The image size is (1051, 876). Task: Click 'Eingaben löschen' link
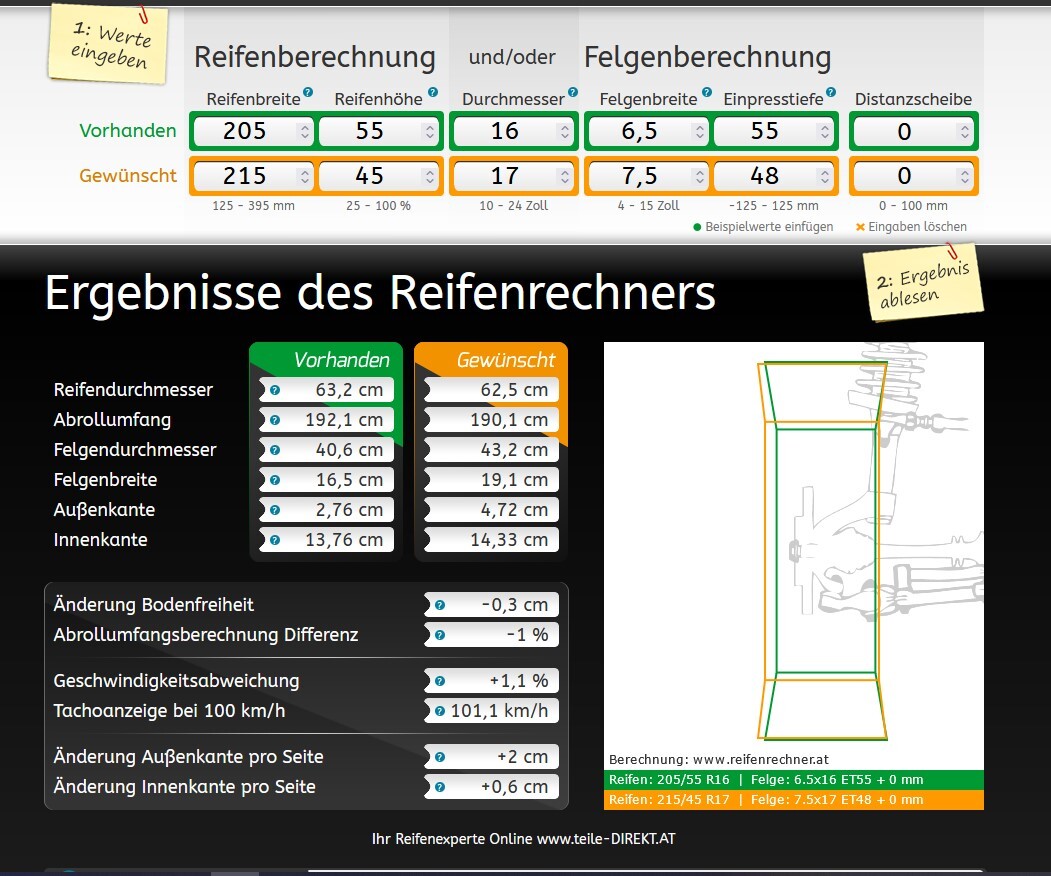[916, 227]
